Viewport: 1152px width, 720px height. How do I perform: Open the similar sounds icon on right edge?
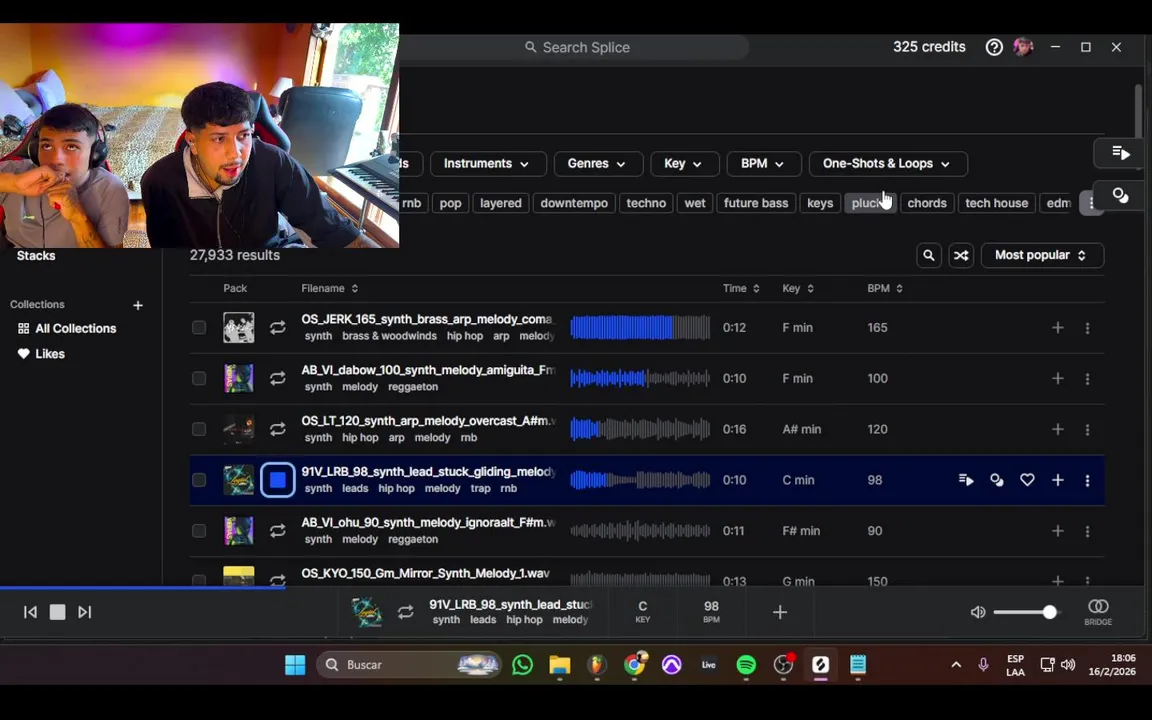click(1120, 195)
